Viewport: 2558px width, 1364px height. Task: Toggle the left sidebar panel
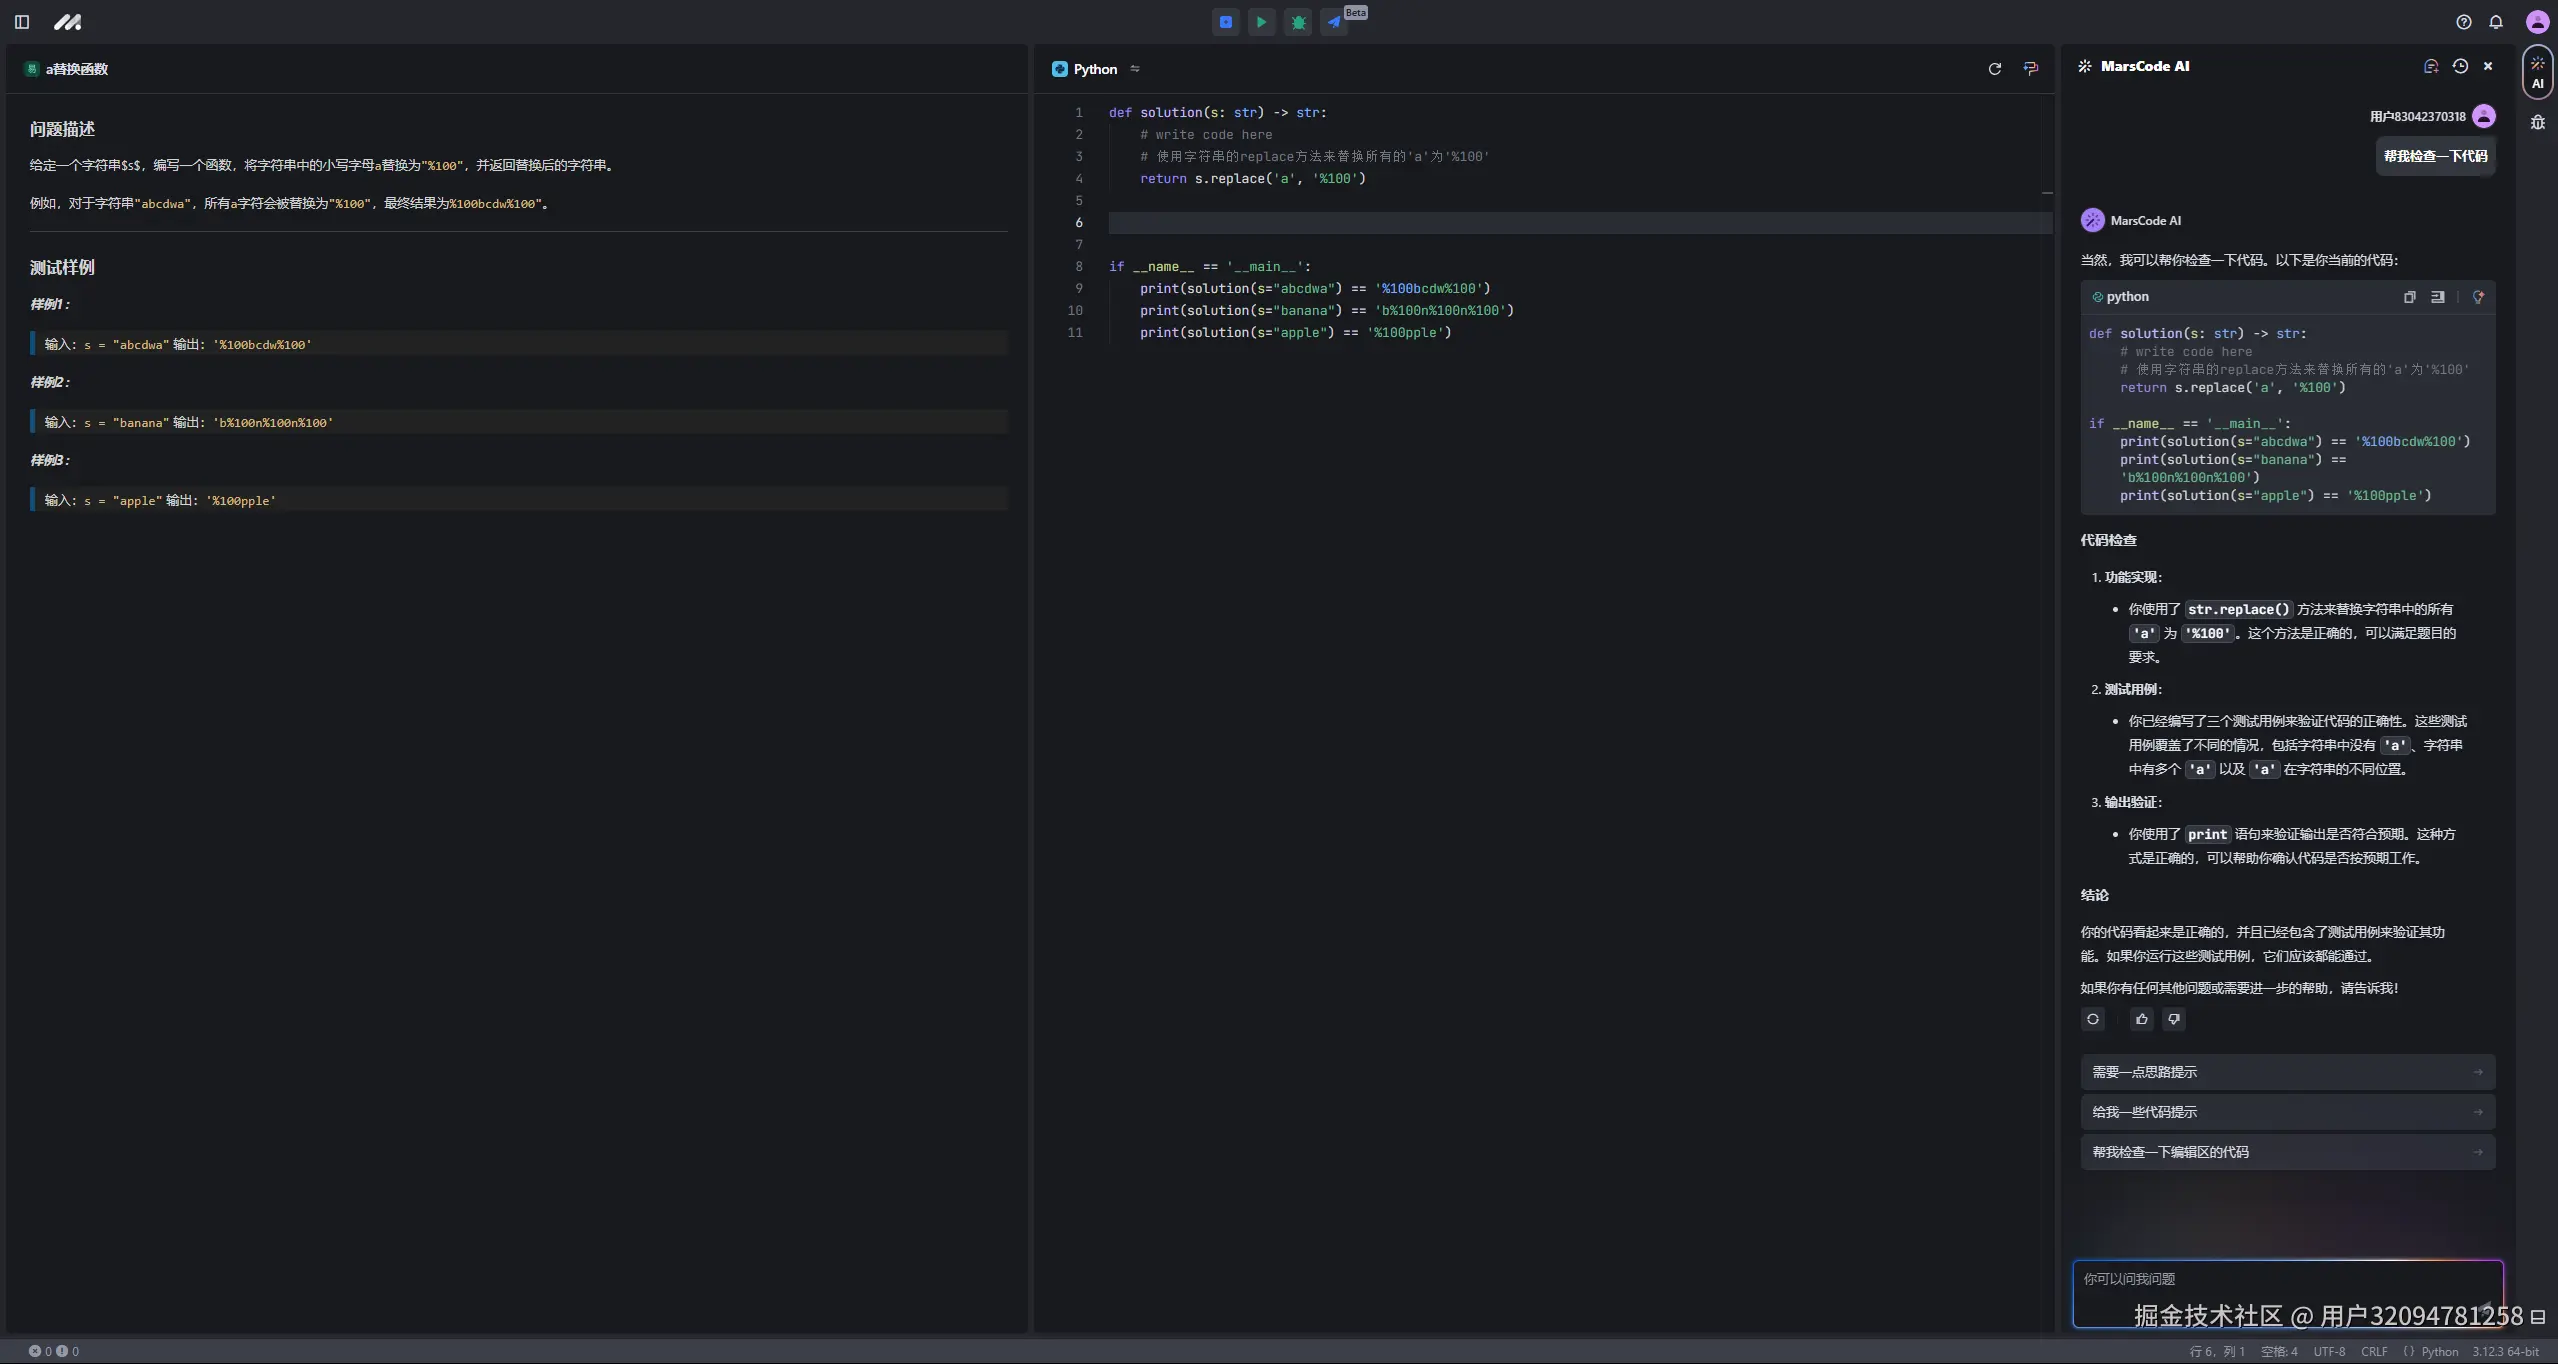(x=22, y=22)
